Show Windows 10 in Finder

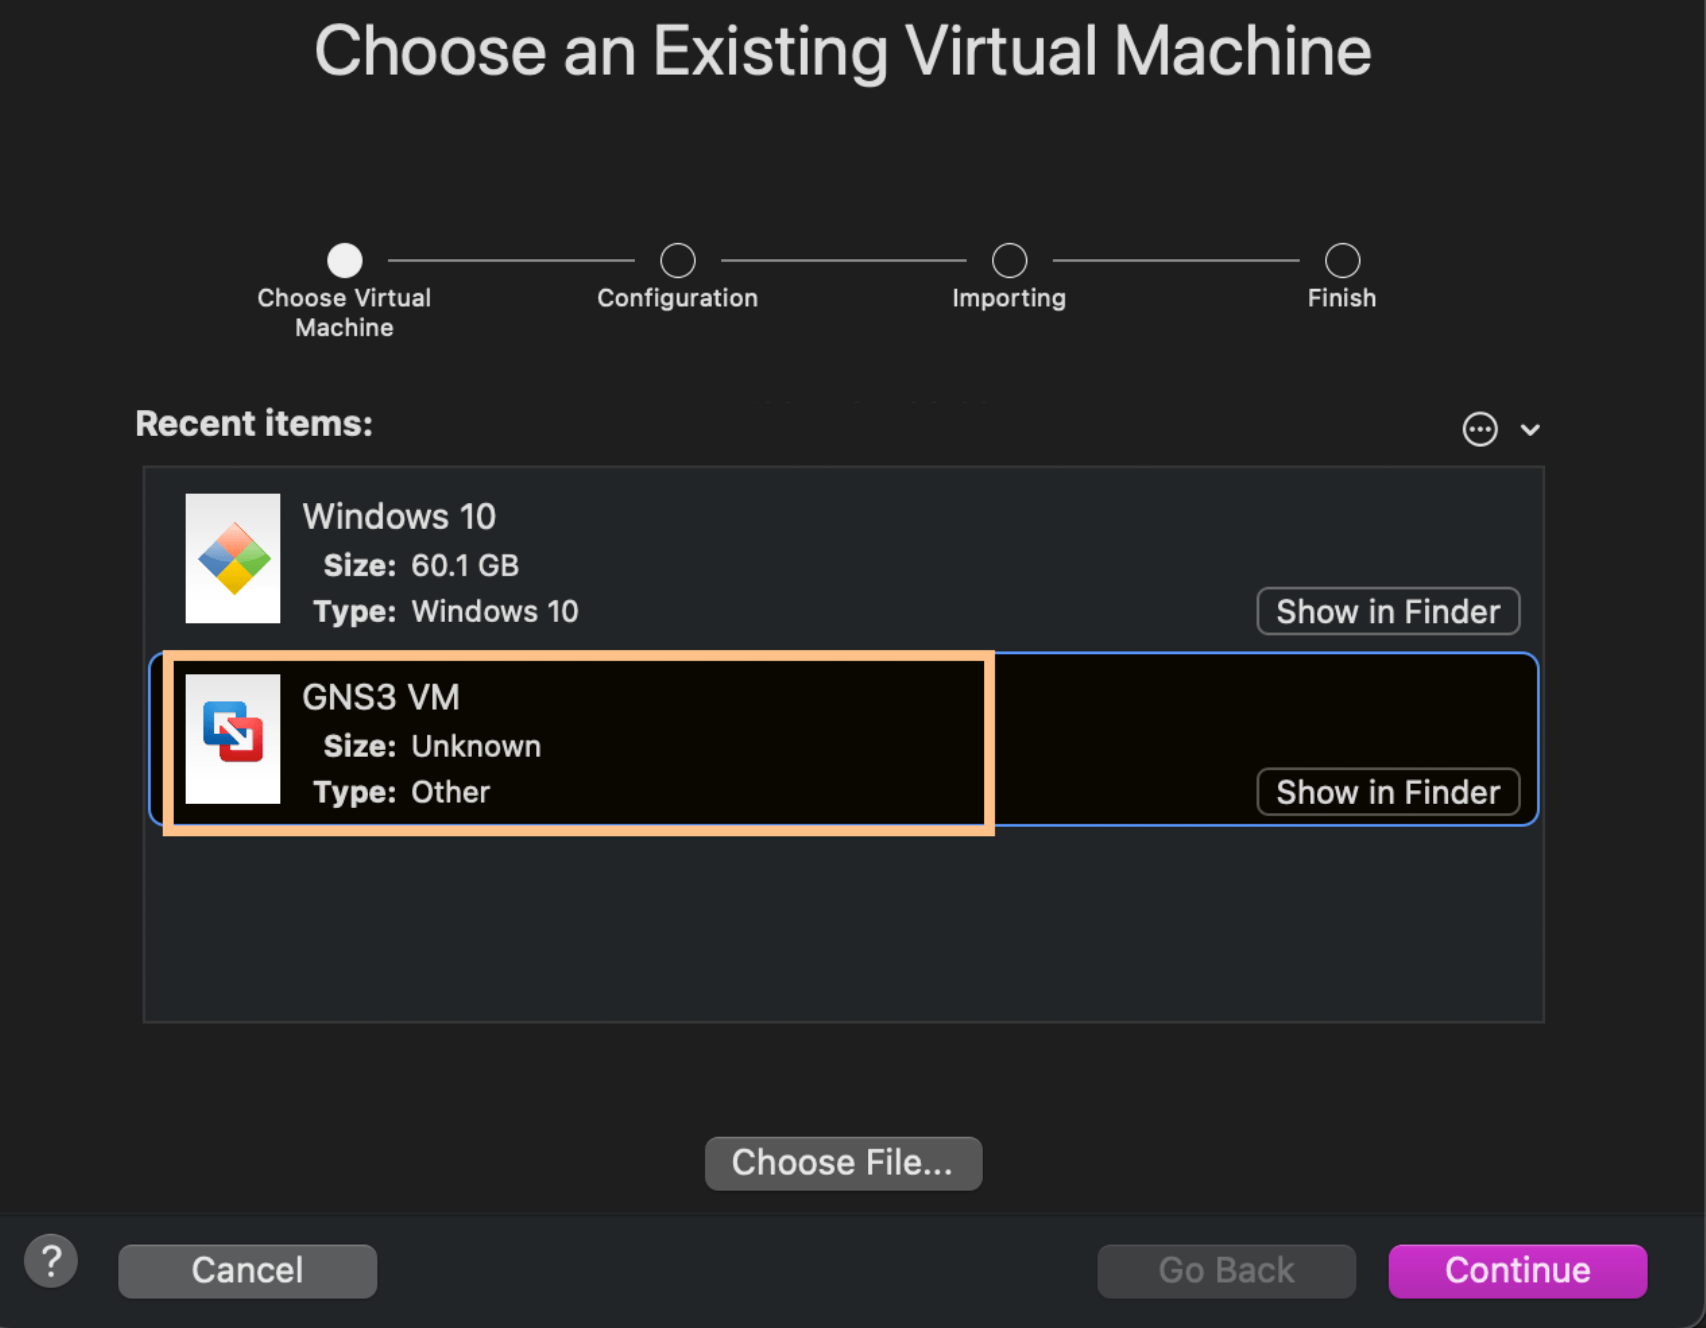tap(1387, 611)
